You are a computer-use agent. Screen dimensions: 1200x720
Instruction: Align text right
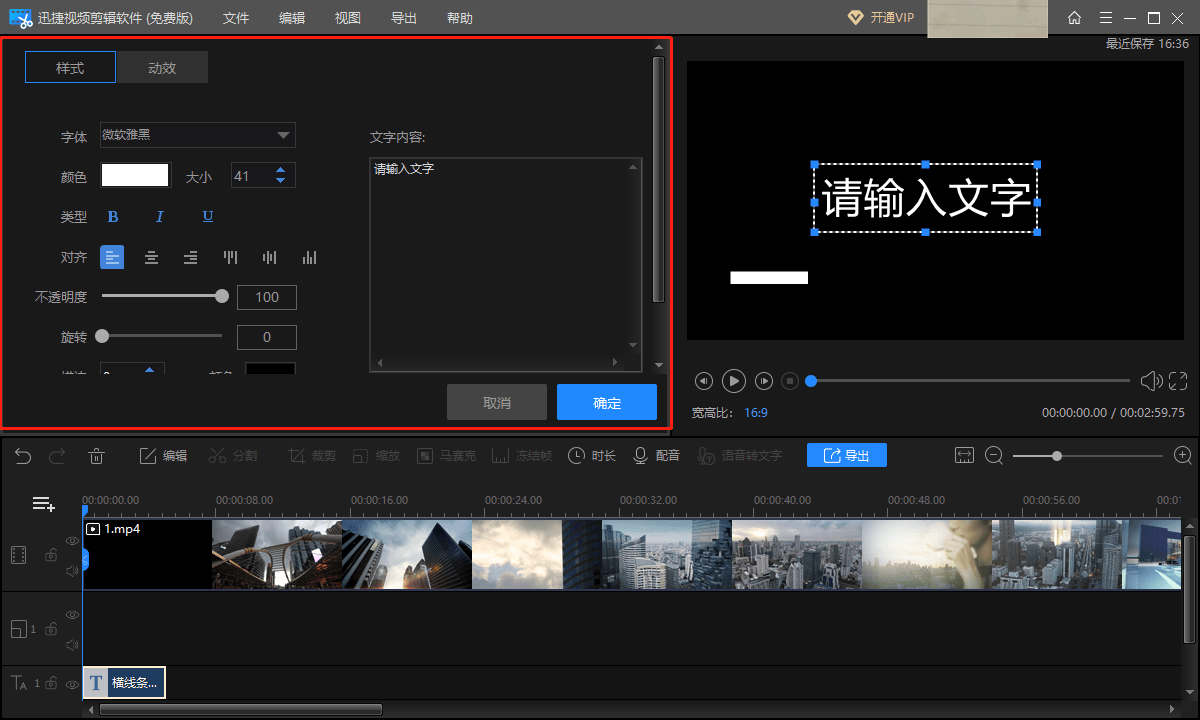pos(190,257)
